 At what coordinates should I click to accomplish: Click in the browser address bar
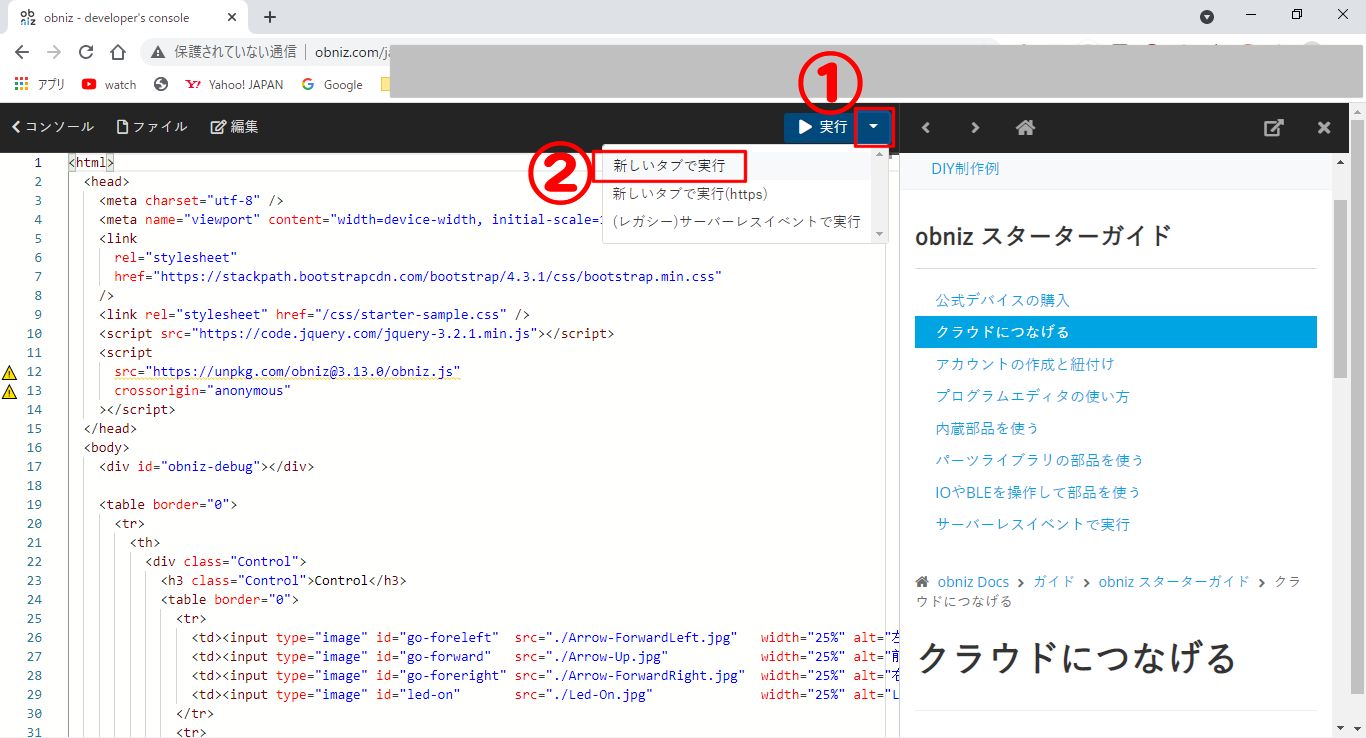(350, 52)
